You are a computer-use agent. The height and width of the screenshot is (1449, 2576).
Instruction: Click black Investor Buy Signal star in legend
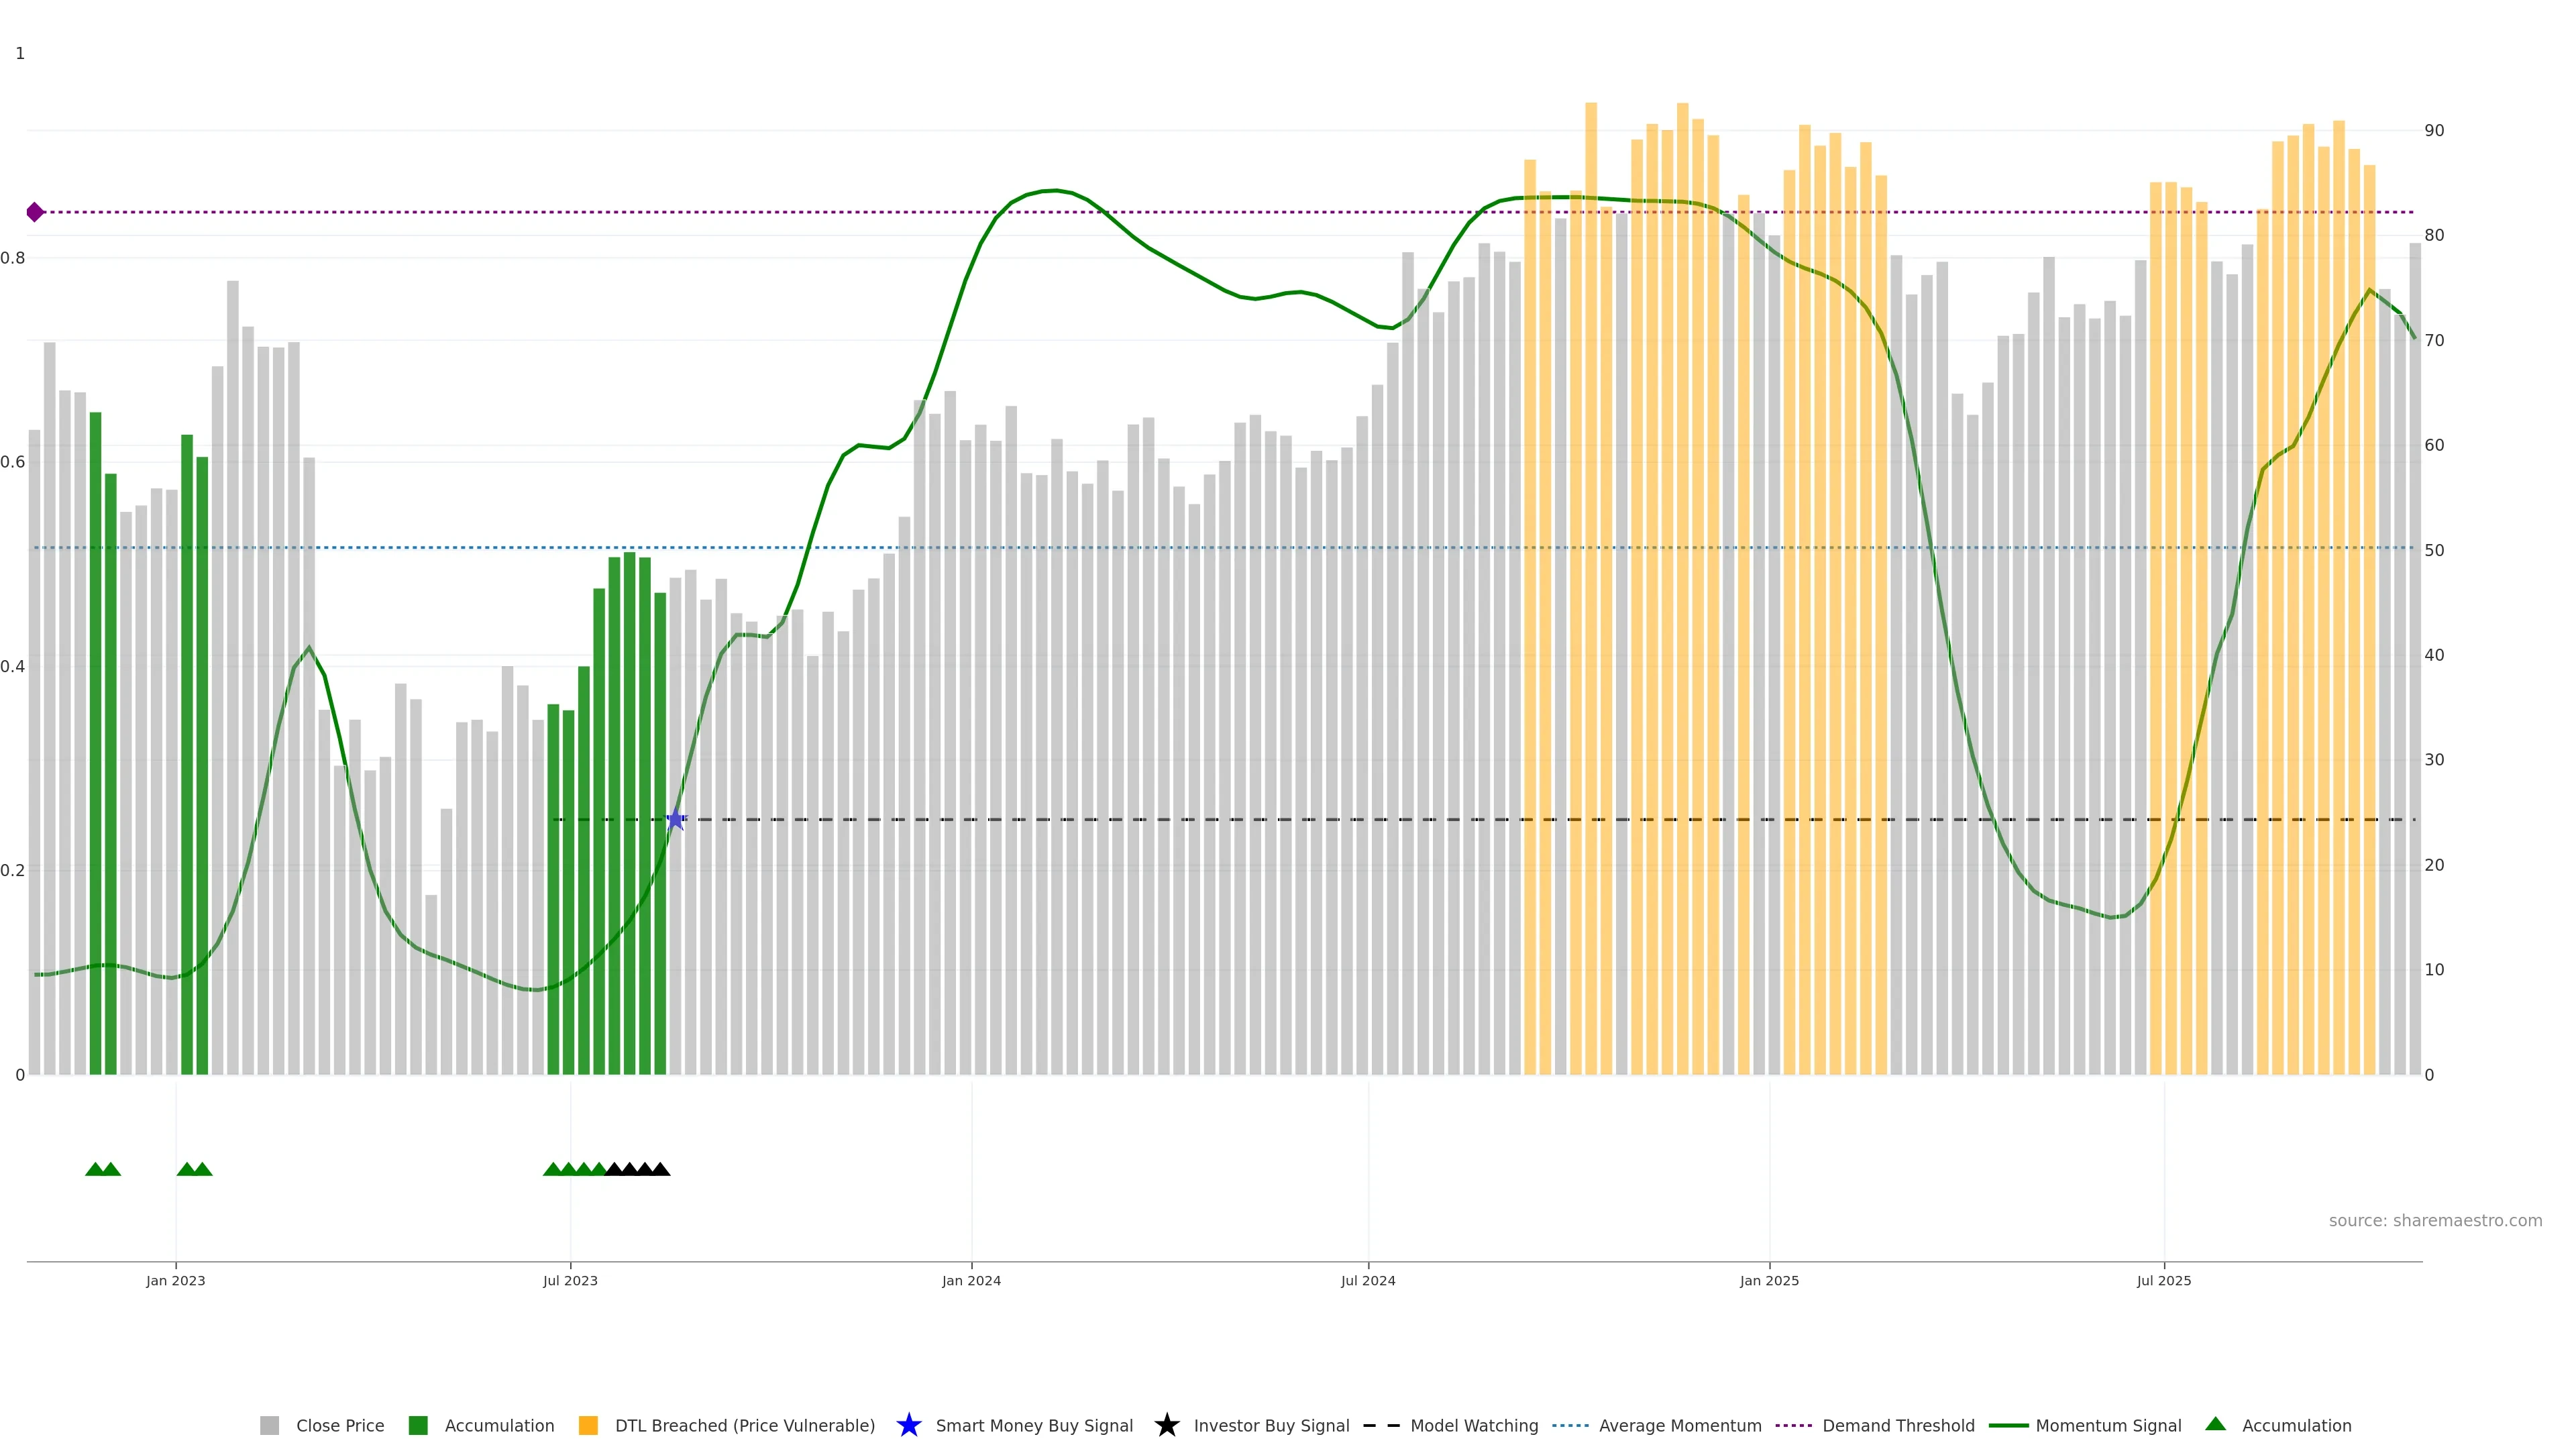(1166, 1425)
